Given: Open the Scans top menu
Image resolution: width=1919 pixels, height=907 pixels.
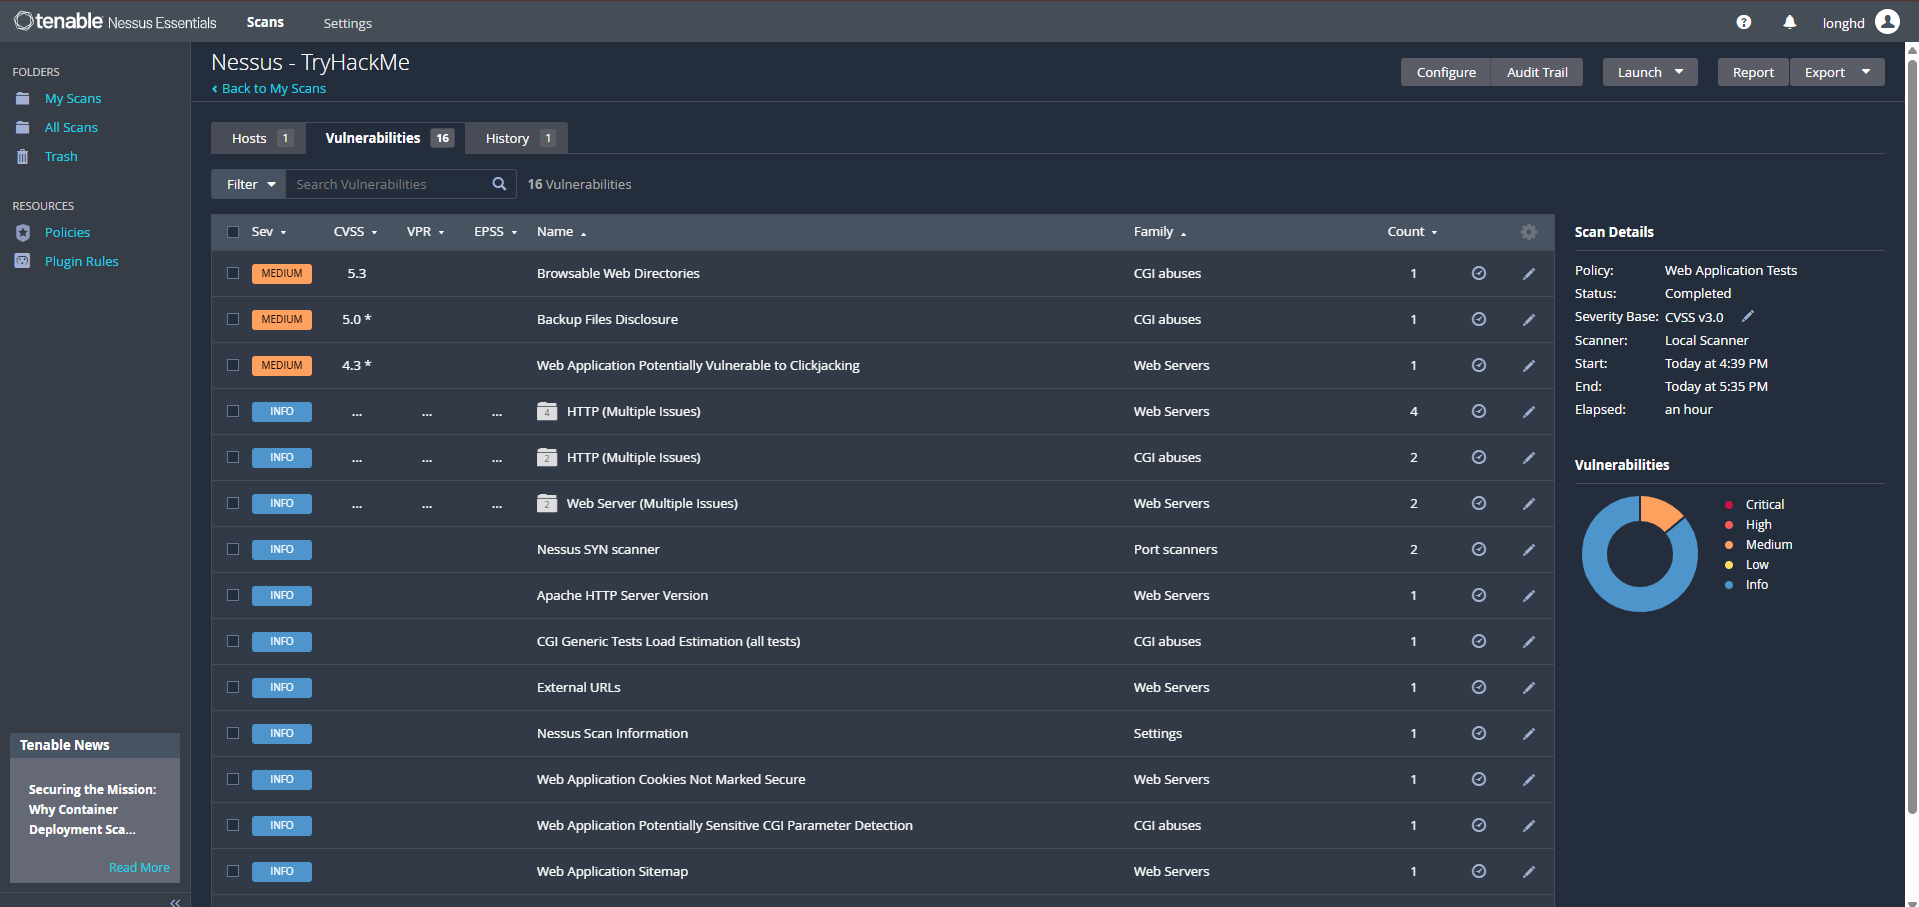Looking at the screenshot, I should [265, 22].
